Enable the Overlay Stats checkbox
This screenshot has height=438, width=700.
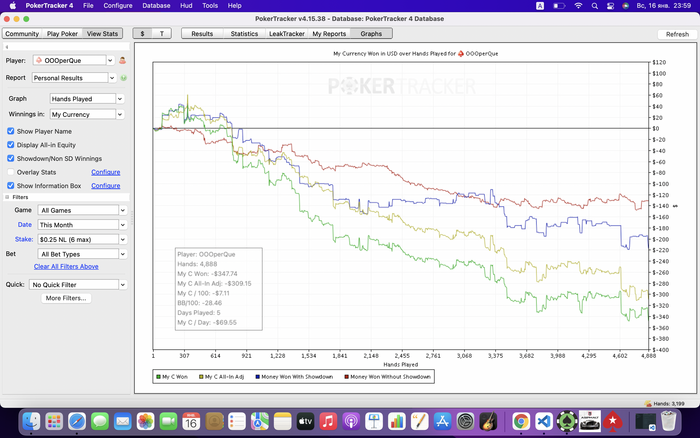[x=11, y=172]
